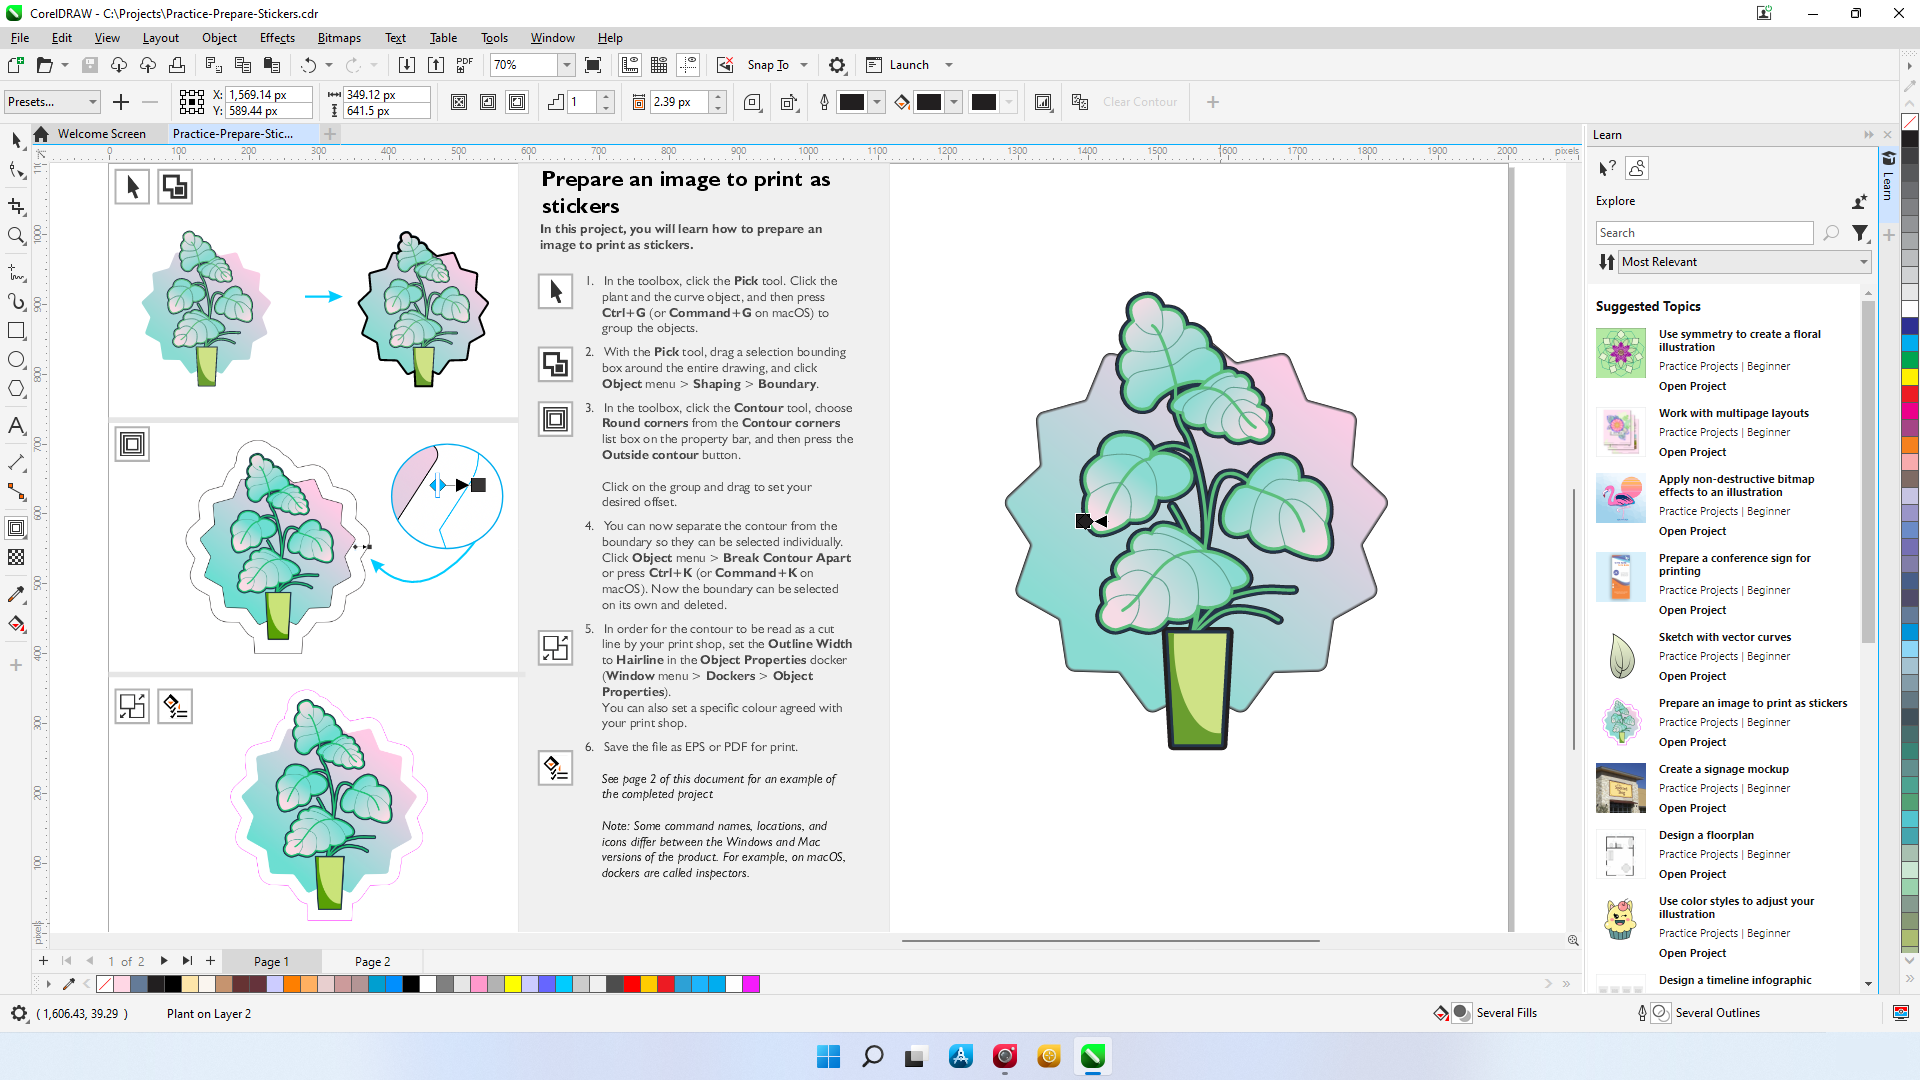The height and width of the screenshot is (1080, 1920).
Task: Click Open Project for Sketch vector curves
Action: (x=1693, y=675)
